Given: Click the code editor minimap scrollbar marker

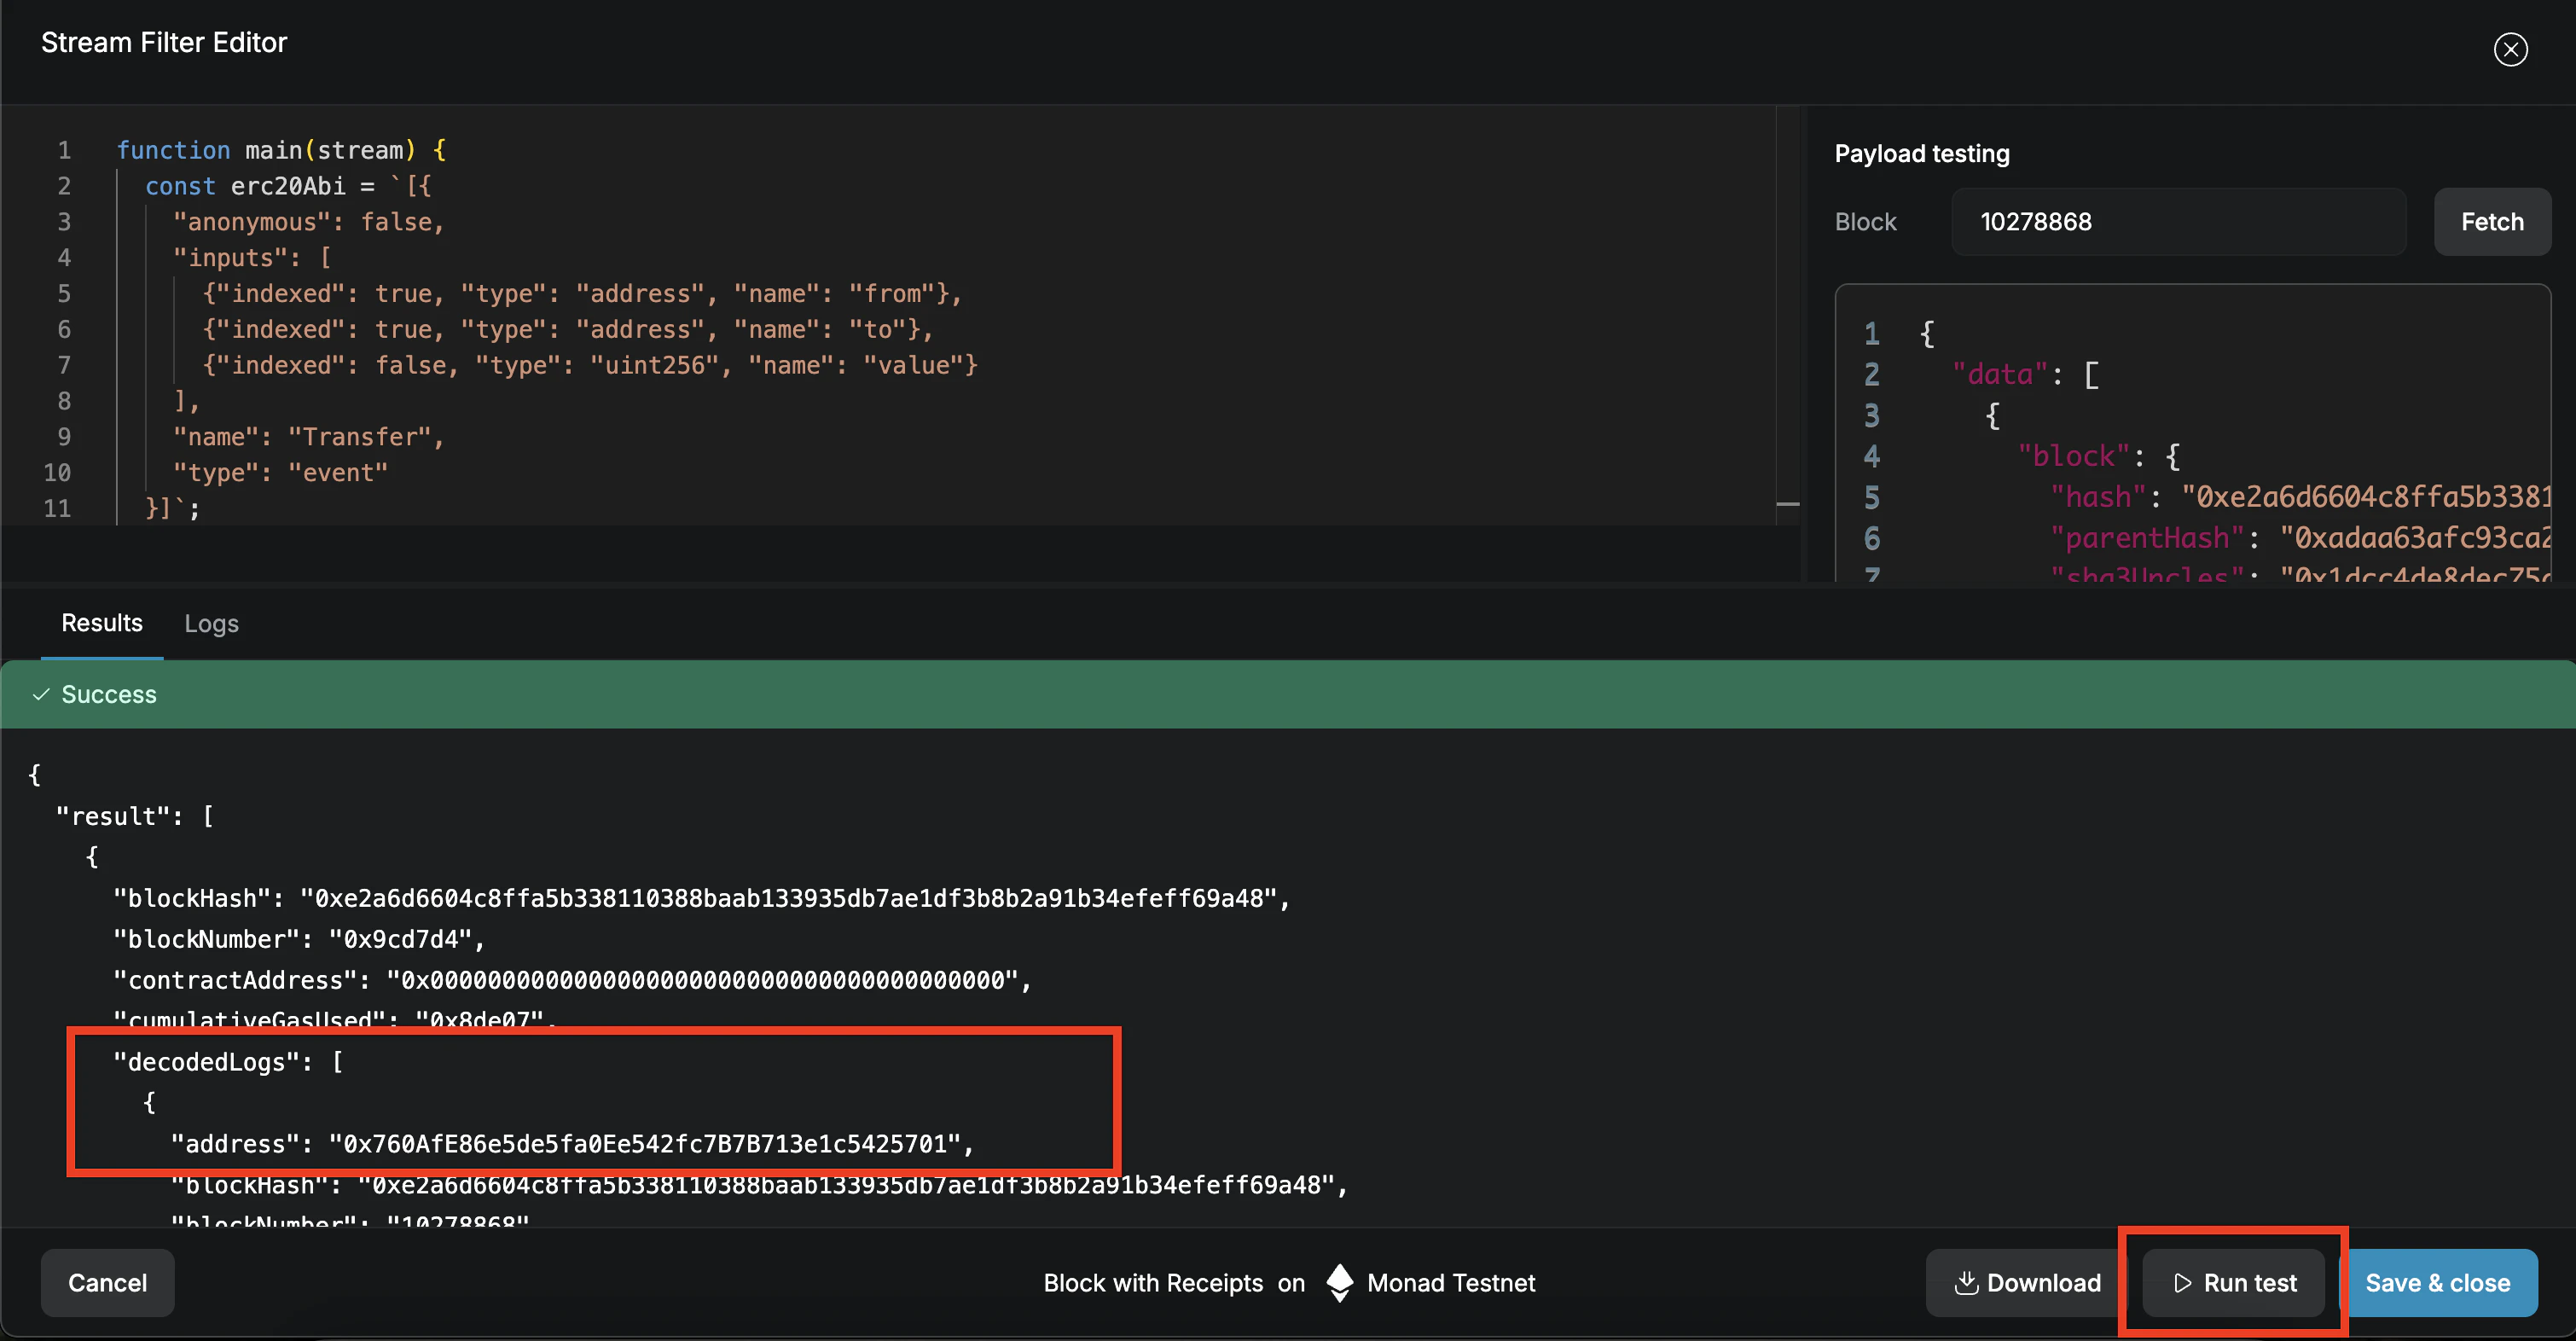Looking at the screenshot, I should coord(1788,504).
